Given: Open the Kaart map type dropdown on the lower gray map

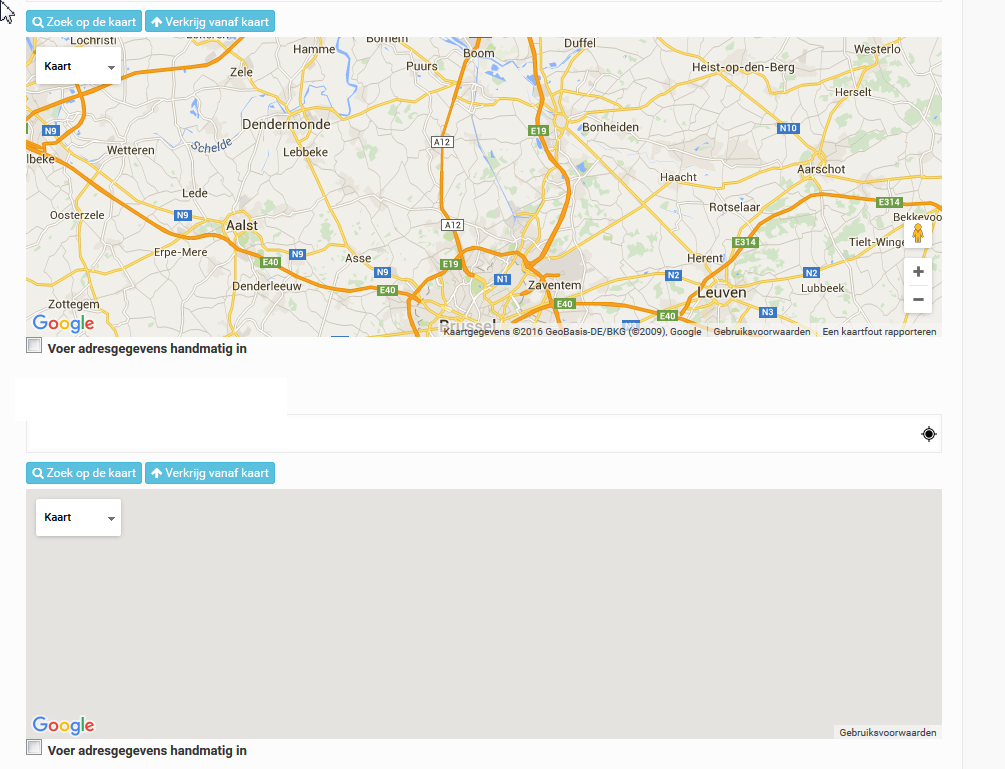Looking at the screenshot, I should point(78,517).
